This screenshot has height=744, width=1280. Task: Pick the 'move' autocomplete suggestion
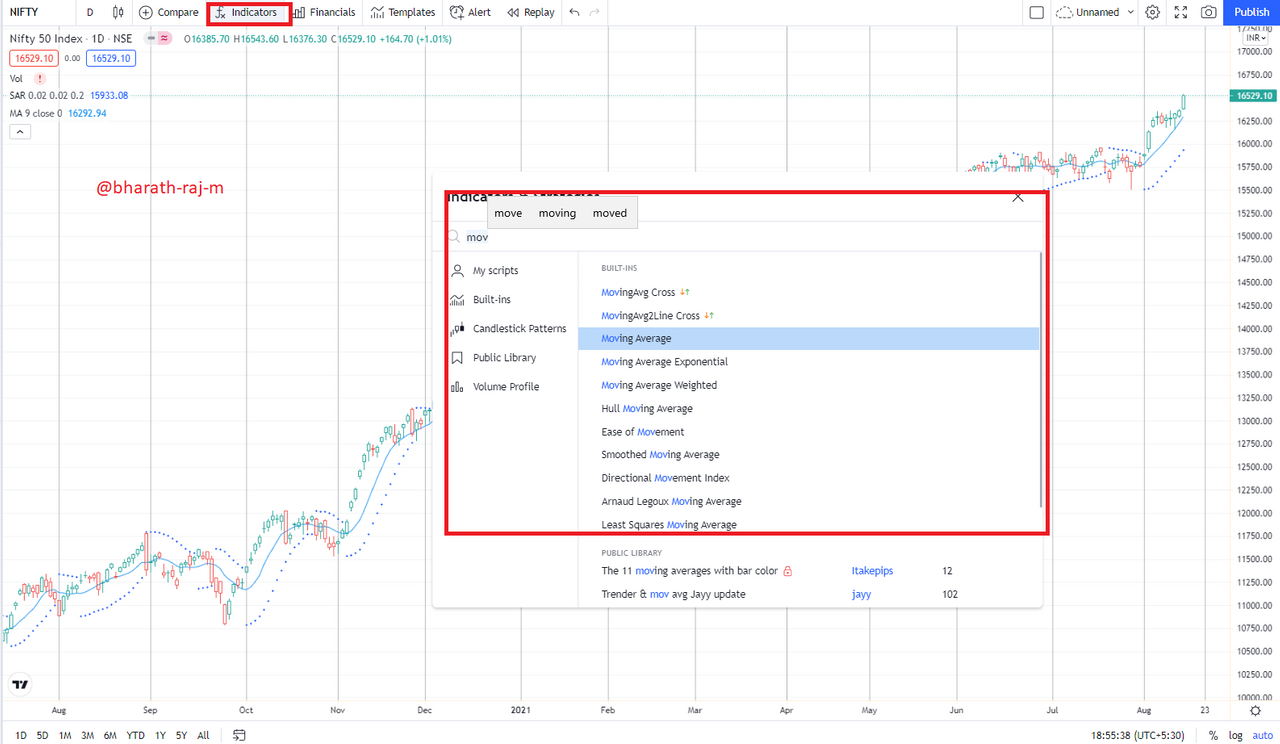point(508,212)
